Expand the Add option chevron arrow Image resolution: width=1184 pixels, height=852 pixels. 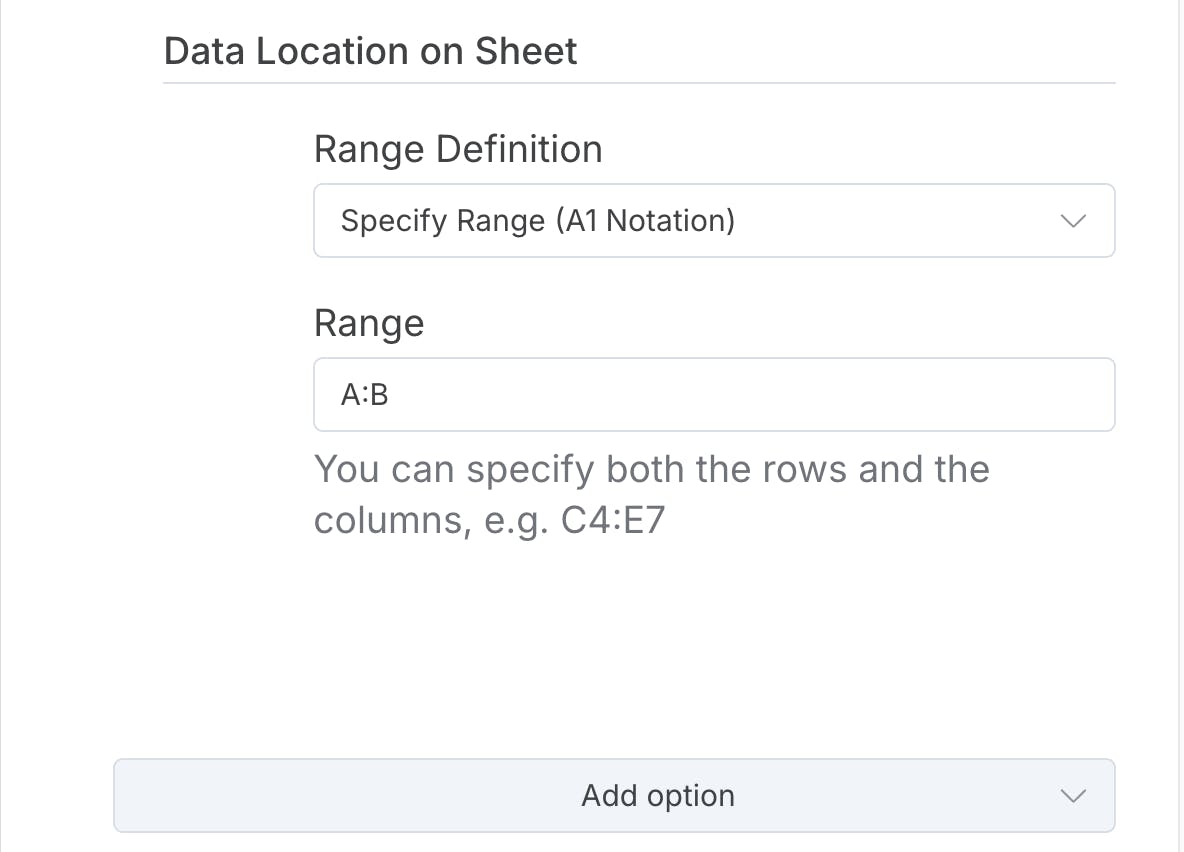click(x=1072, y=796)
